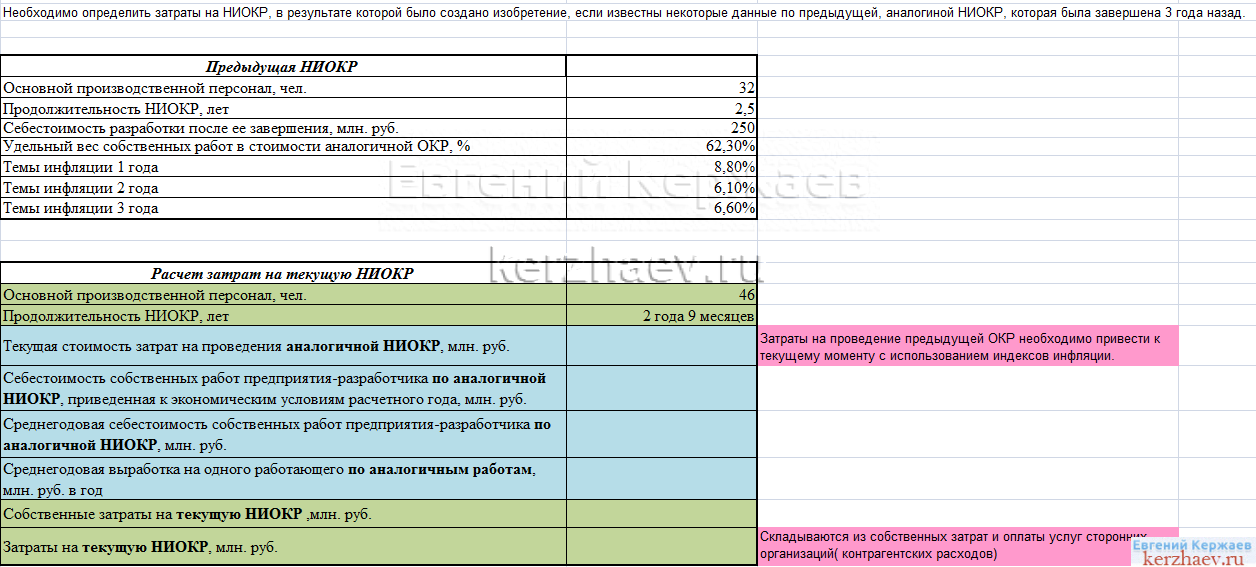
Task: Select inflation rate 6,10% cell
Action: (x=662, y=187)
